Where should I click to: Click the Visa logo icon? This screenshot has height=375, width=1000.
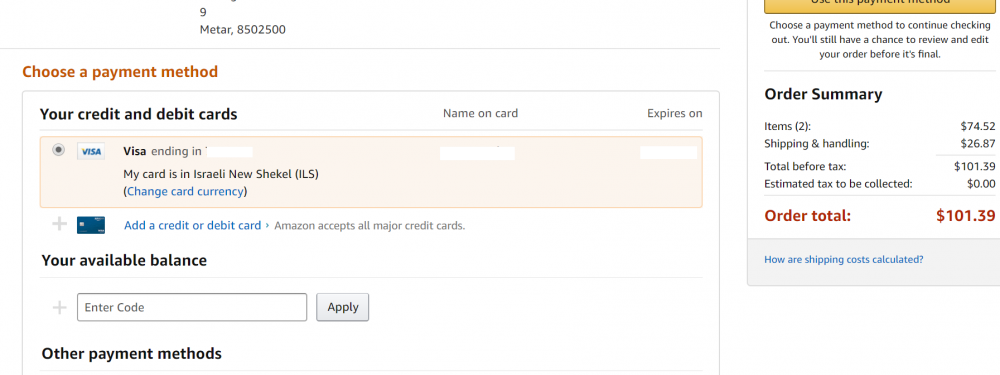91,152
